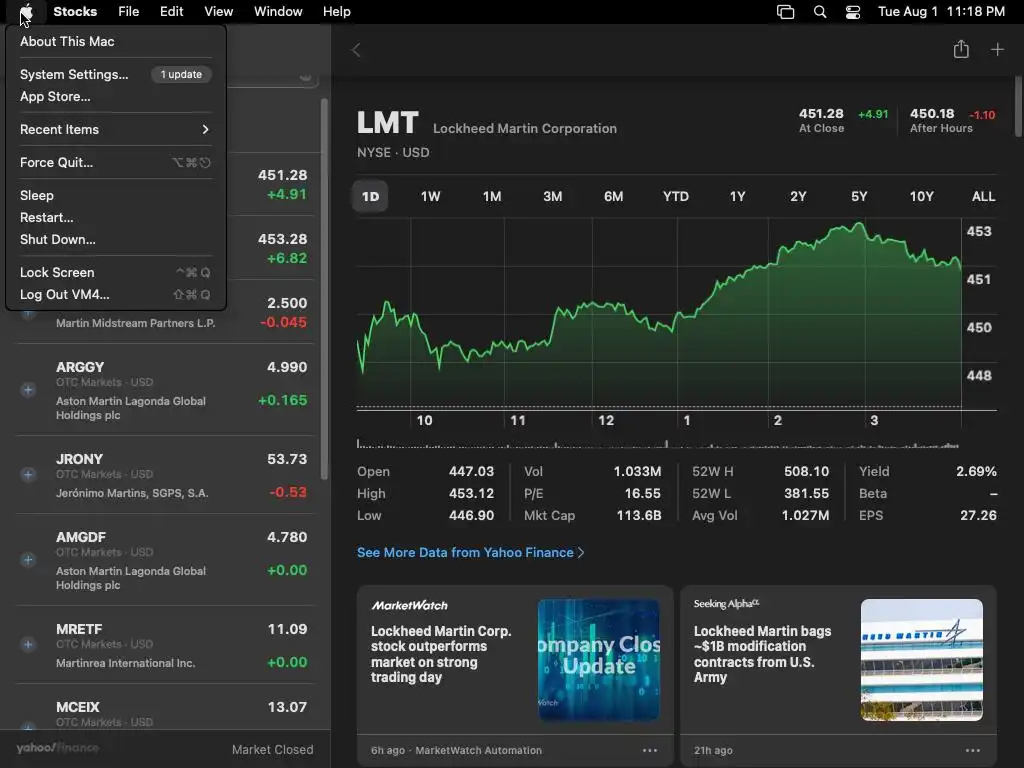Image resolution: width=1024 pixels, height=768 pixels.
Task: Open App Store from Apple menu
Action: (x=115, y=97)
